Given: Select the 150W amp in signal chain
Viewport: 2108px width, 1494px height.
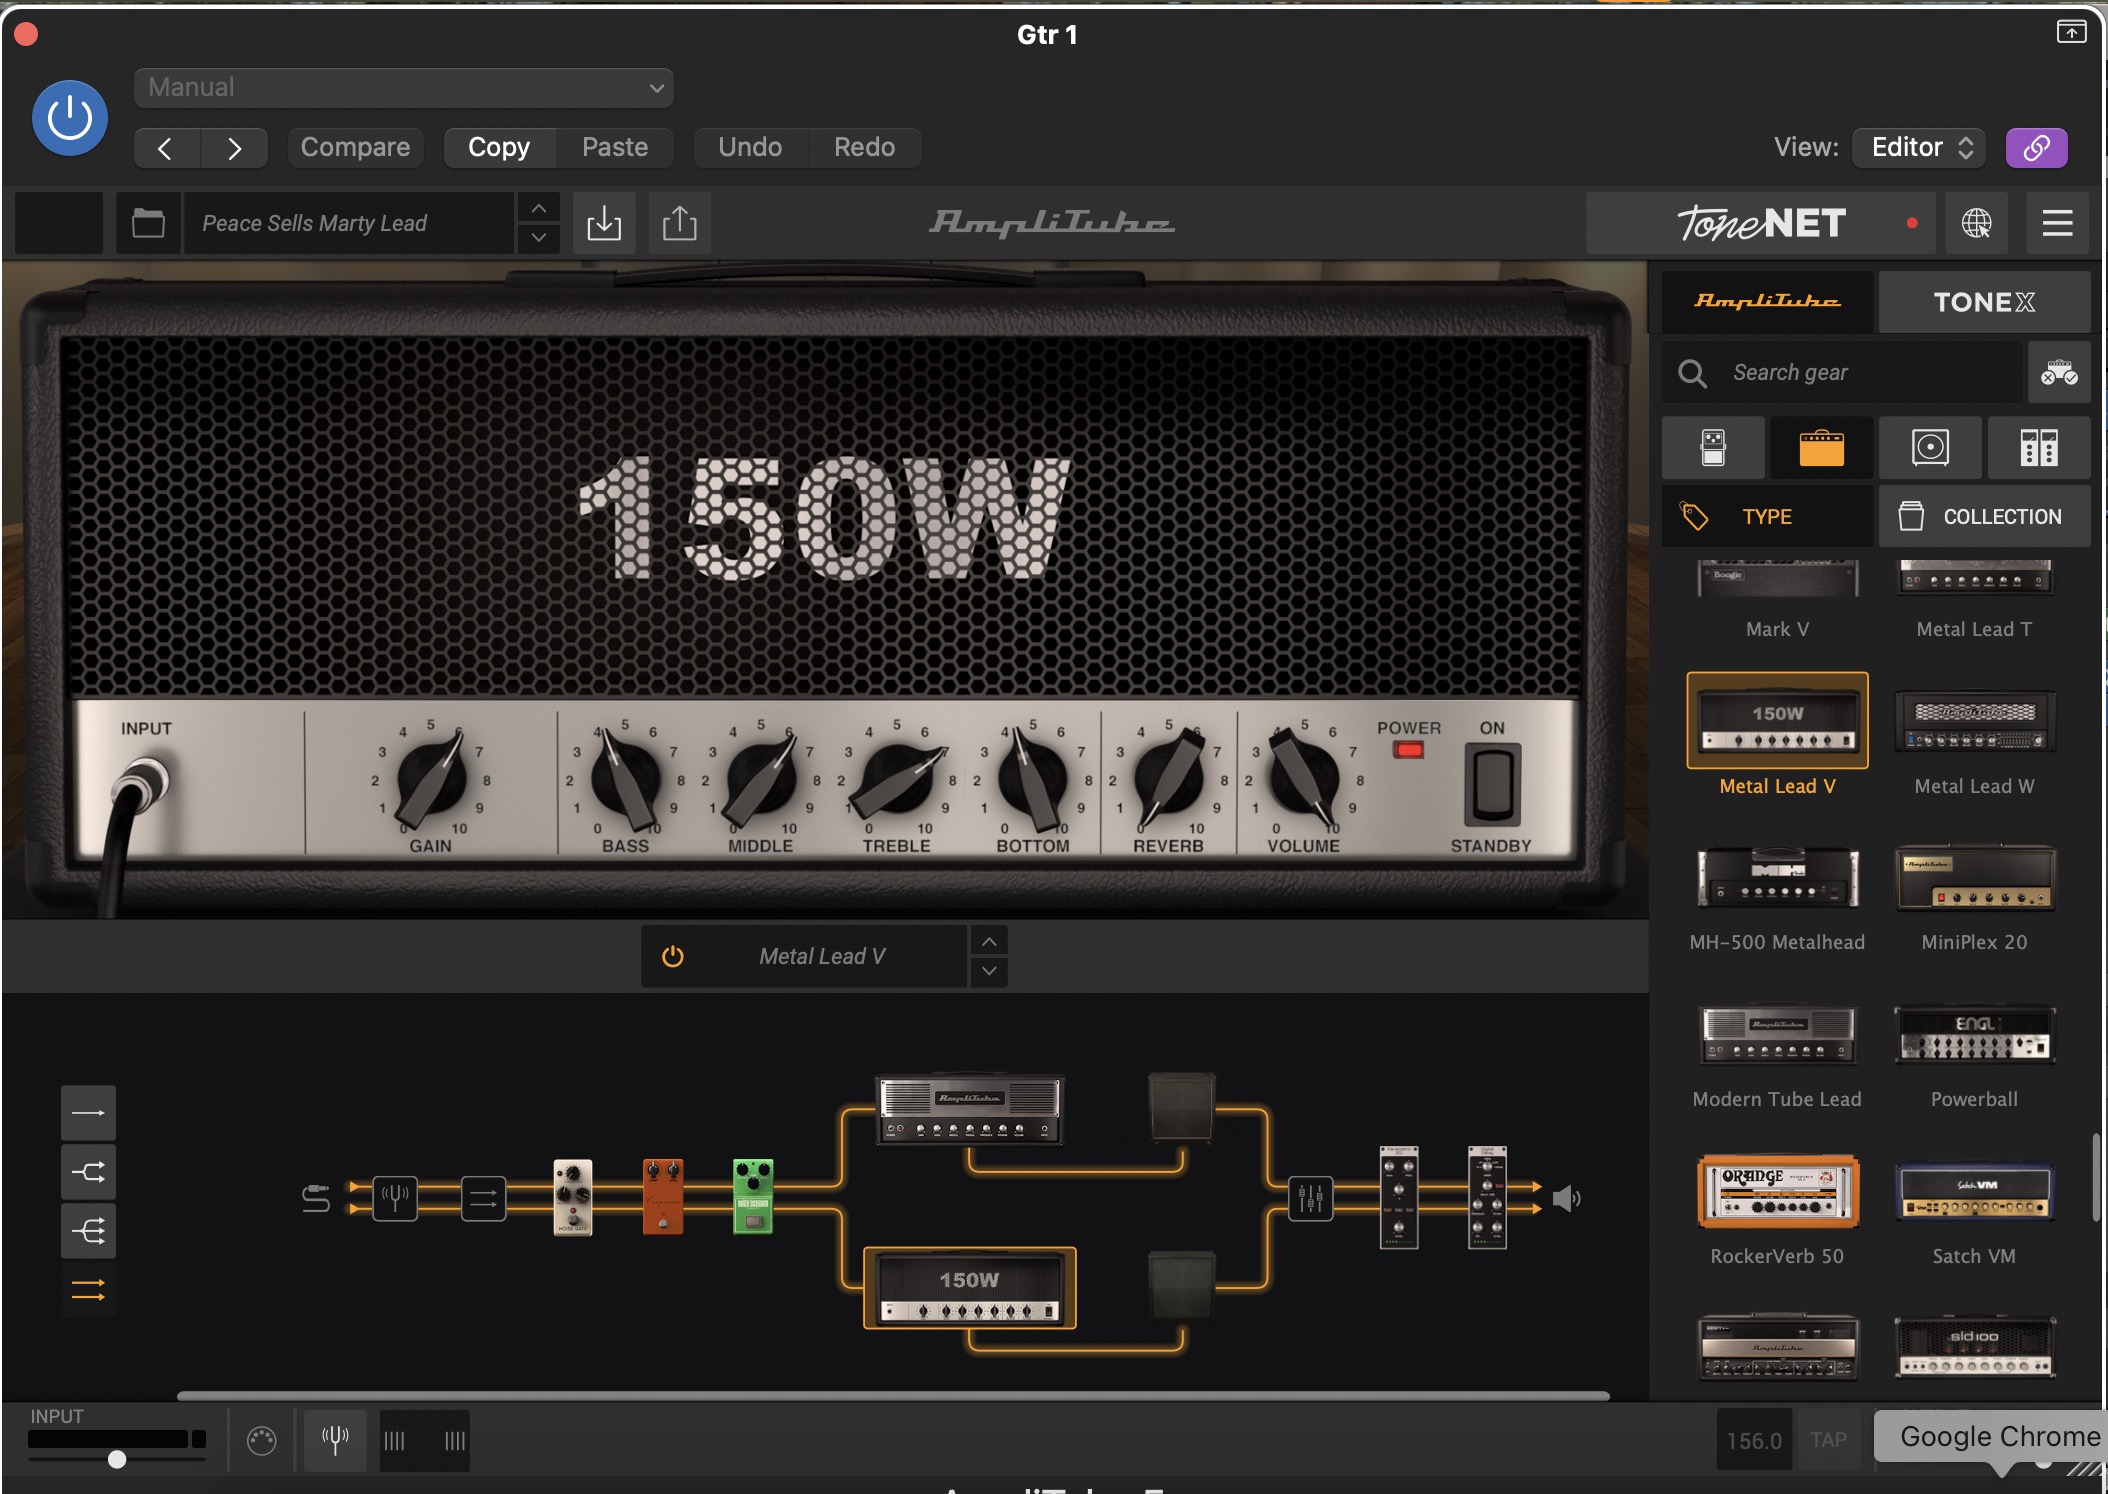Looking at the screenshot, I should pos(969,1288).
